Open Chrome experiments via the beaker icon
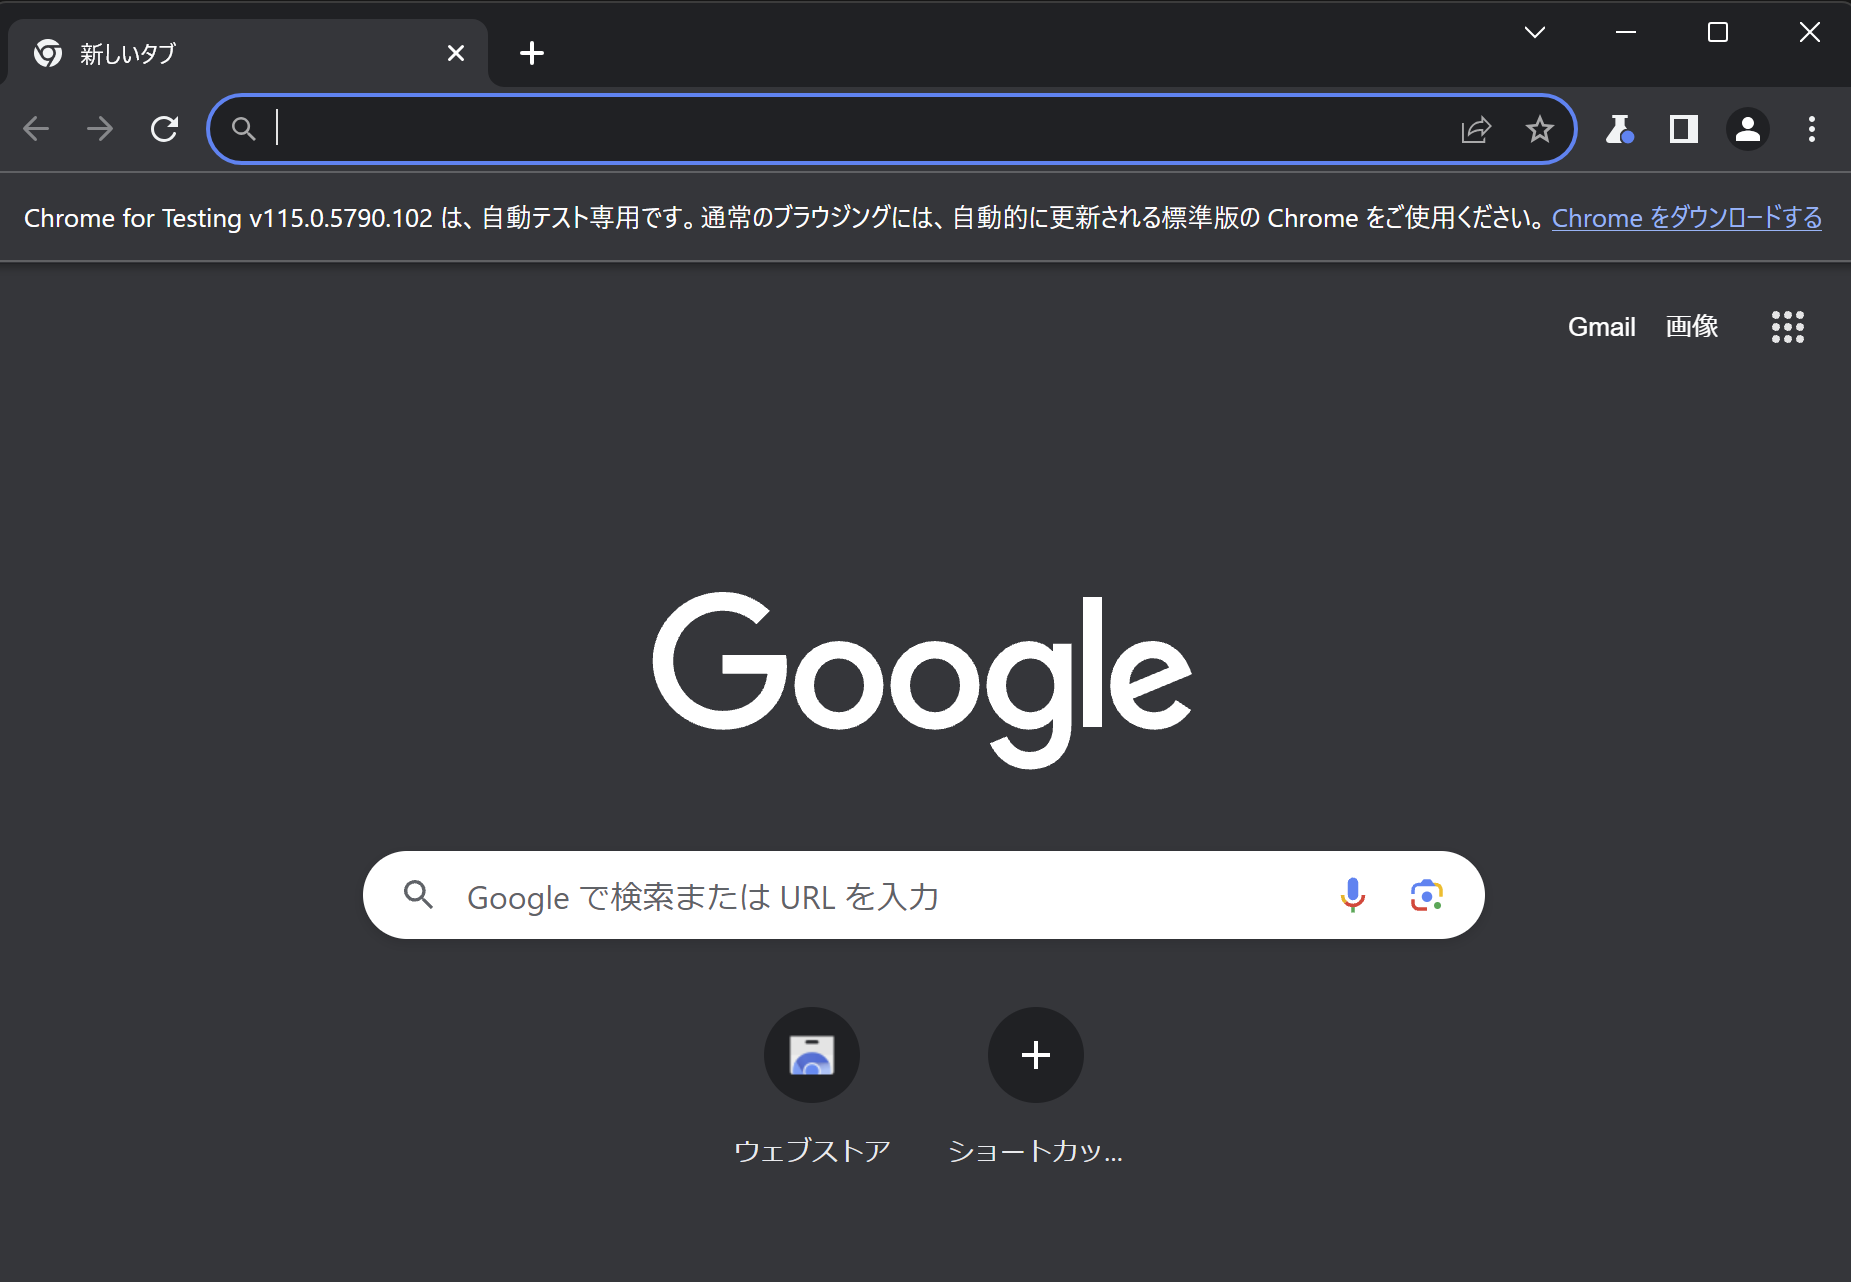The width and height of the screenshot is (1851, 1282). coord(1620,129)
